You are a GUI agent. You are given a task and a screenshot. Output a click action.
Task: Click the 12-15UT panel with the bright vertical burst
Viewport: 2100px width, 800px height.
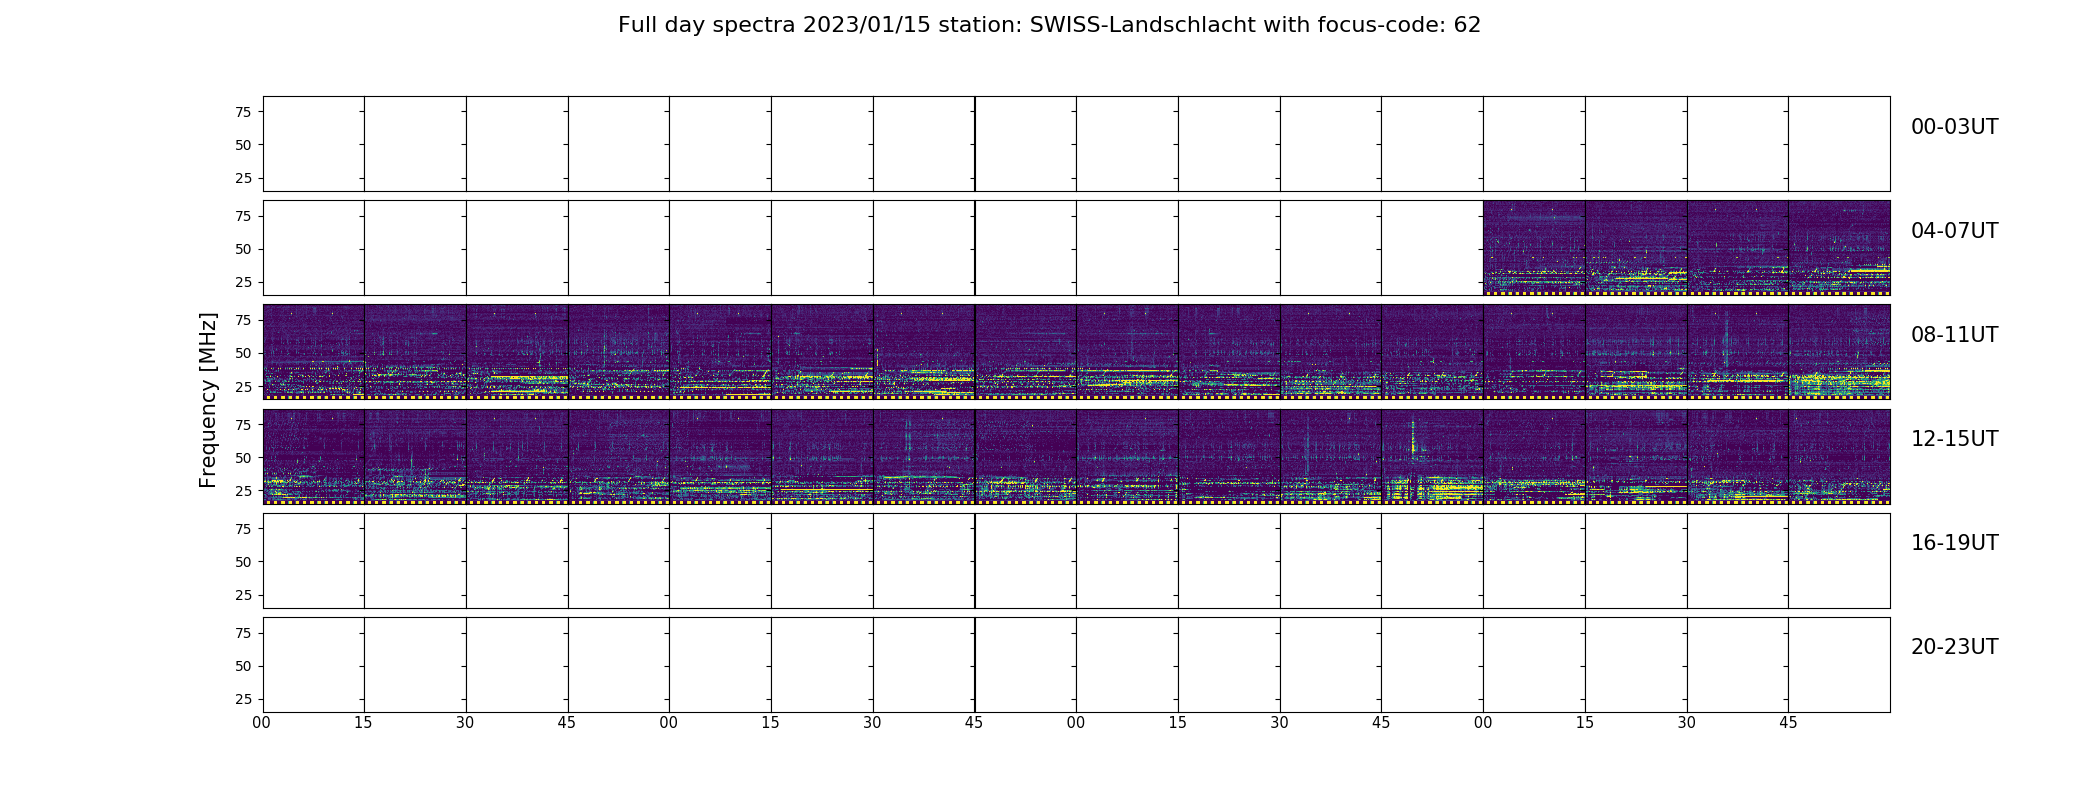pyautogui.click(x=1432, y=456)
